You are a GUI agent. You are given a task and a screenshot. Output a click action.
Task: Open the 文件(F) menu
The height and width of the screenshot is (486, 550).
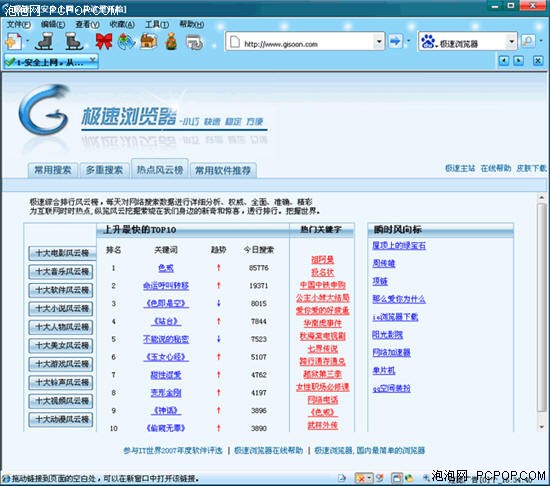click(19, 24)
